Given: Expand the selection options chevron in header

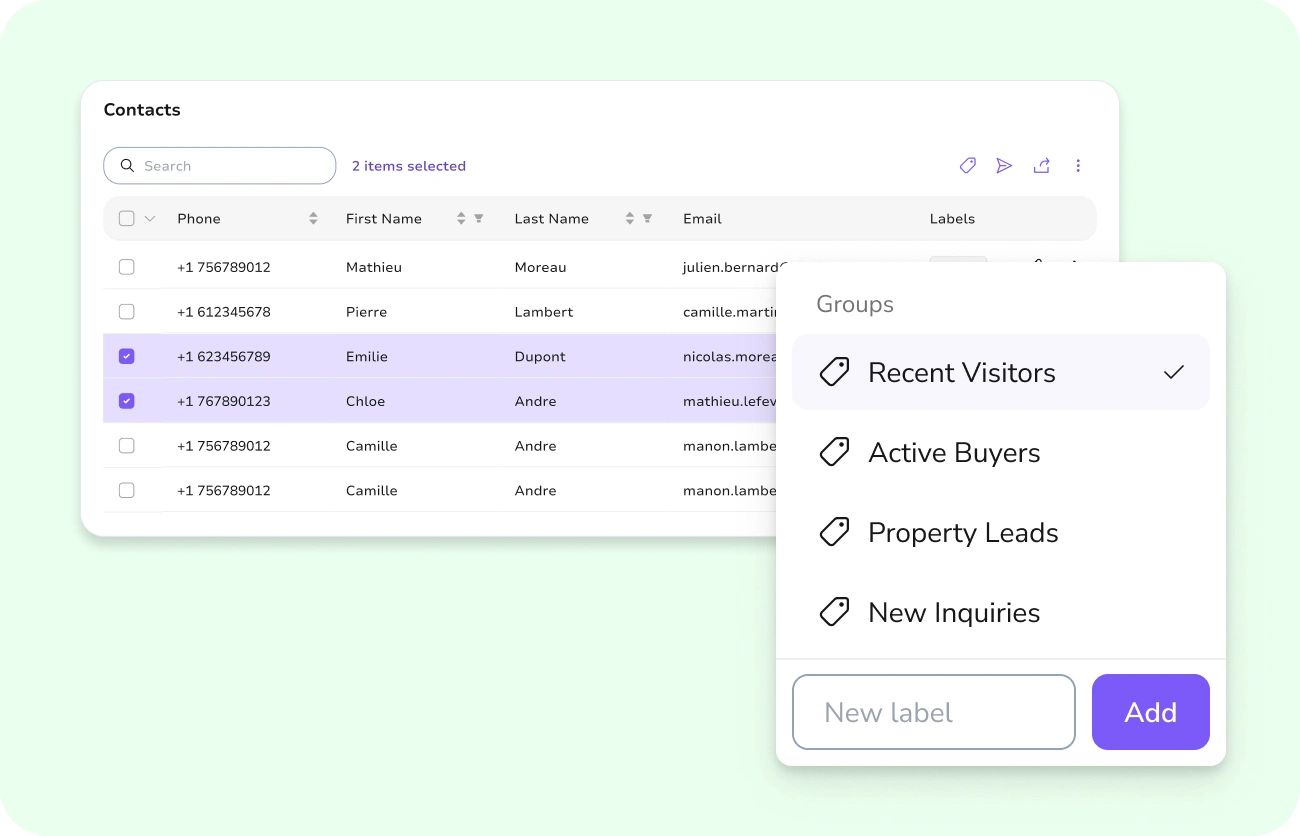Looking at the screenshot, I should (x=150, y=219).
